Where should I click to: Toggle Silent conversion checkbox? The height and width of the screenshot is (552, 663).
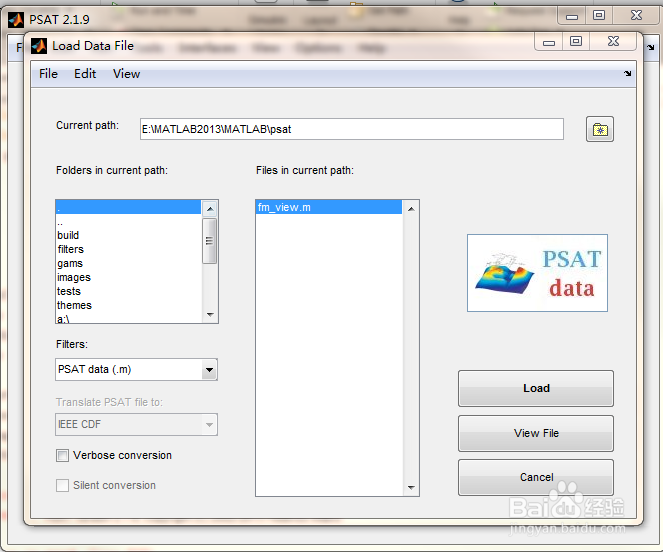(62, 485)
